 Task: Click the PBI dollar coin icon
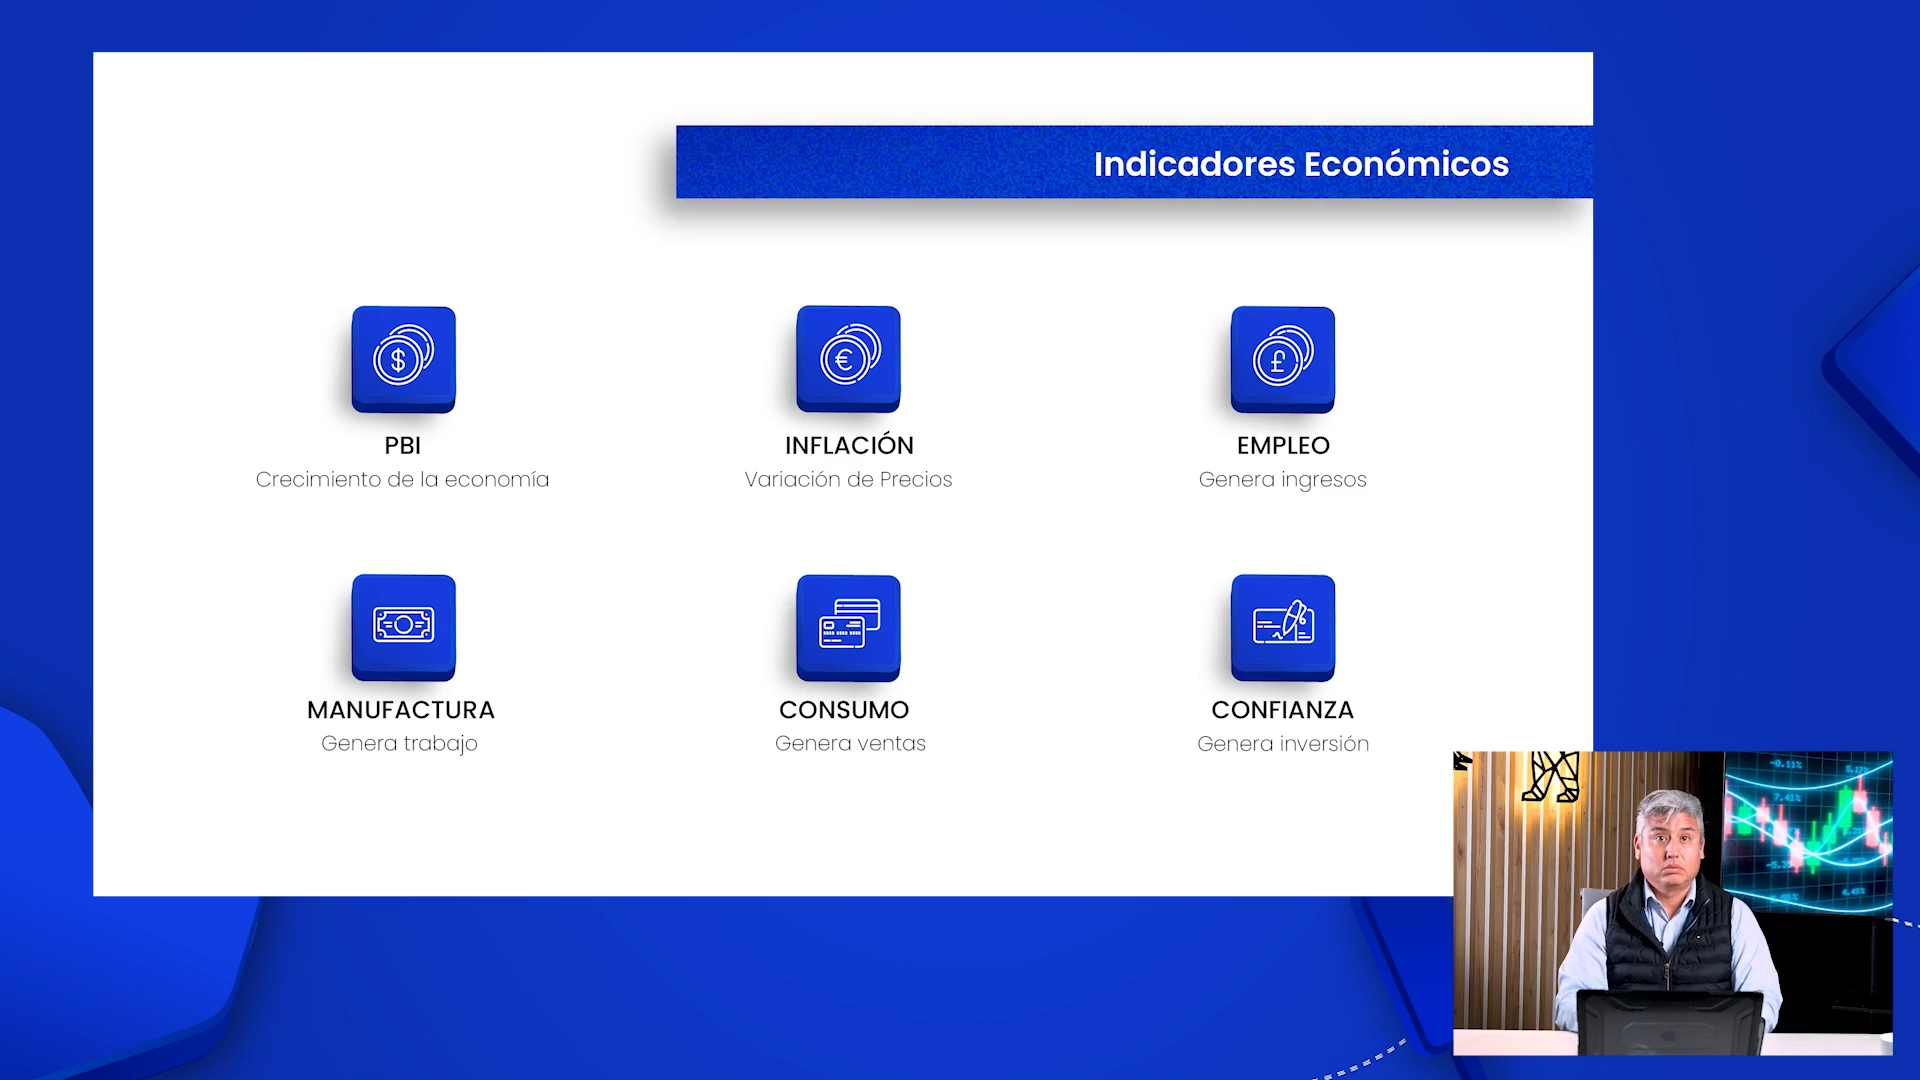click(403, 359)
